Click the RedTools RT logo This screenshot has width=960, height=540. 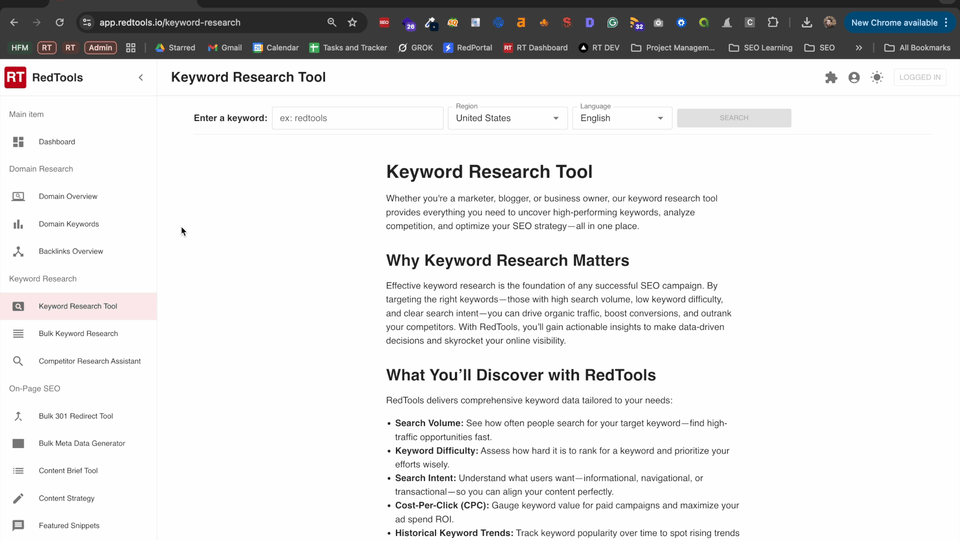coord(15,77)
